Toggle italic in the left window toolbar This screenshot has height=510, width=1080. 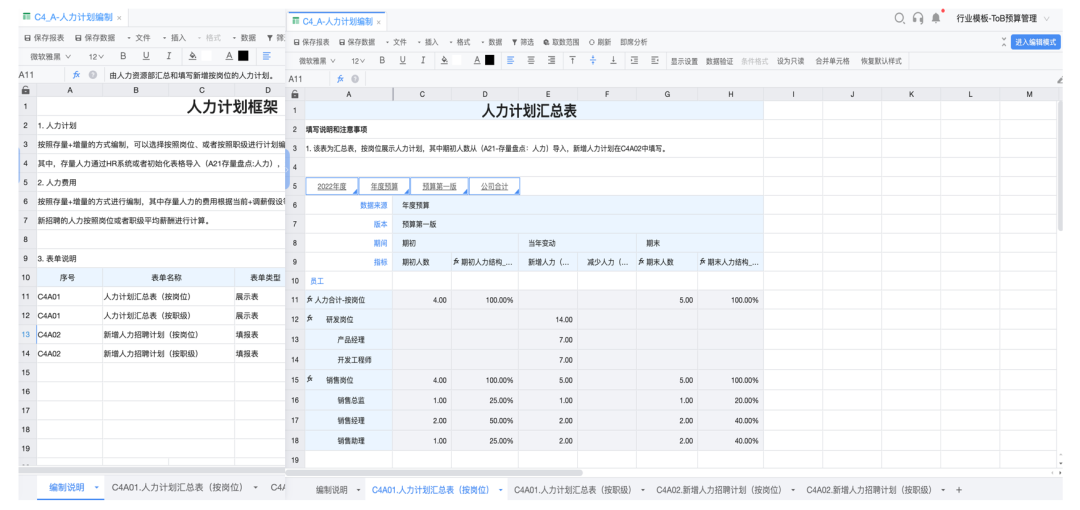(x=169, y=57)
